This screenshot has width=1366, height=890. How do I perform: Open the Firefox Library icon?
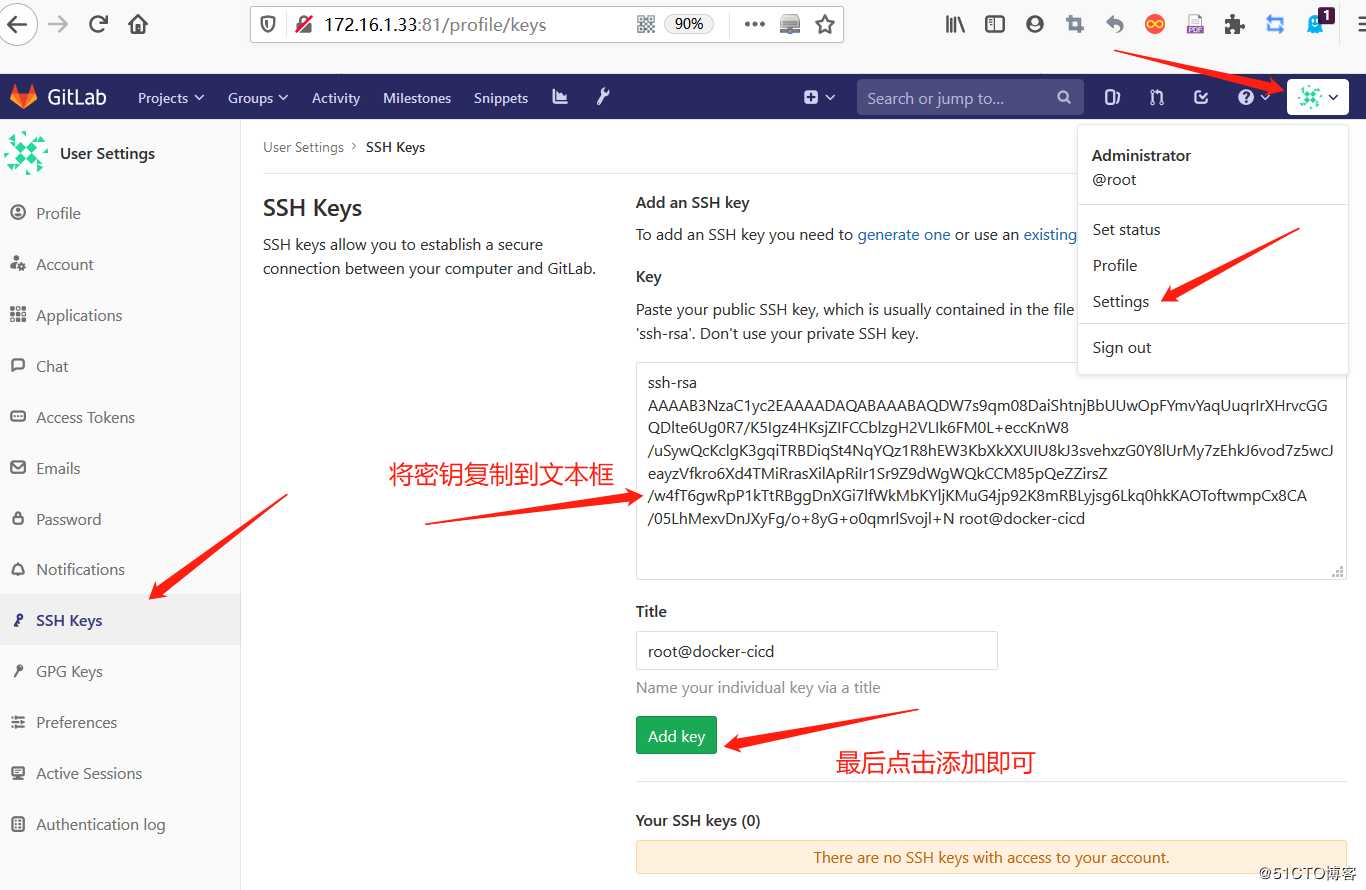955,25
